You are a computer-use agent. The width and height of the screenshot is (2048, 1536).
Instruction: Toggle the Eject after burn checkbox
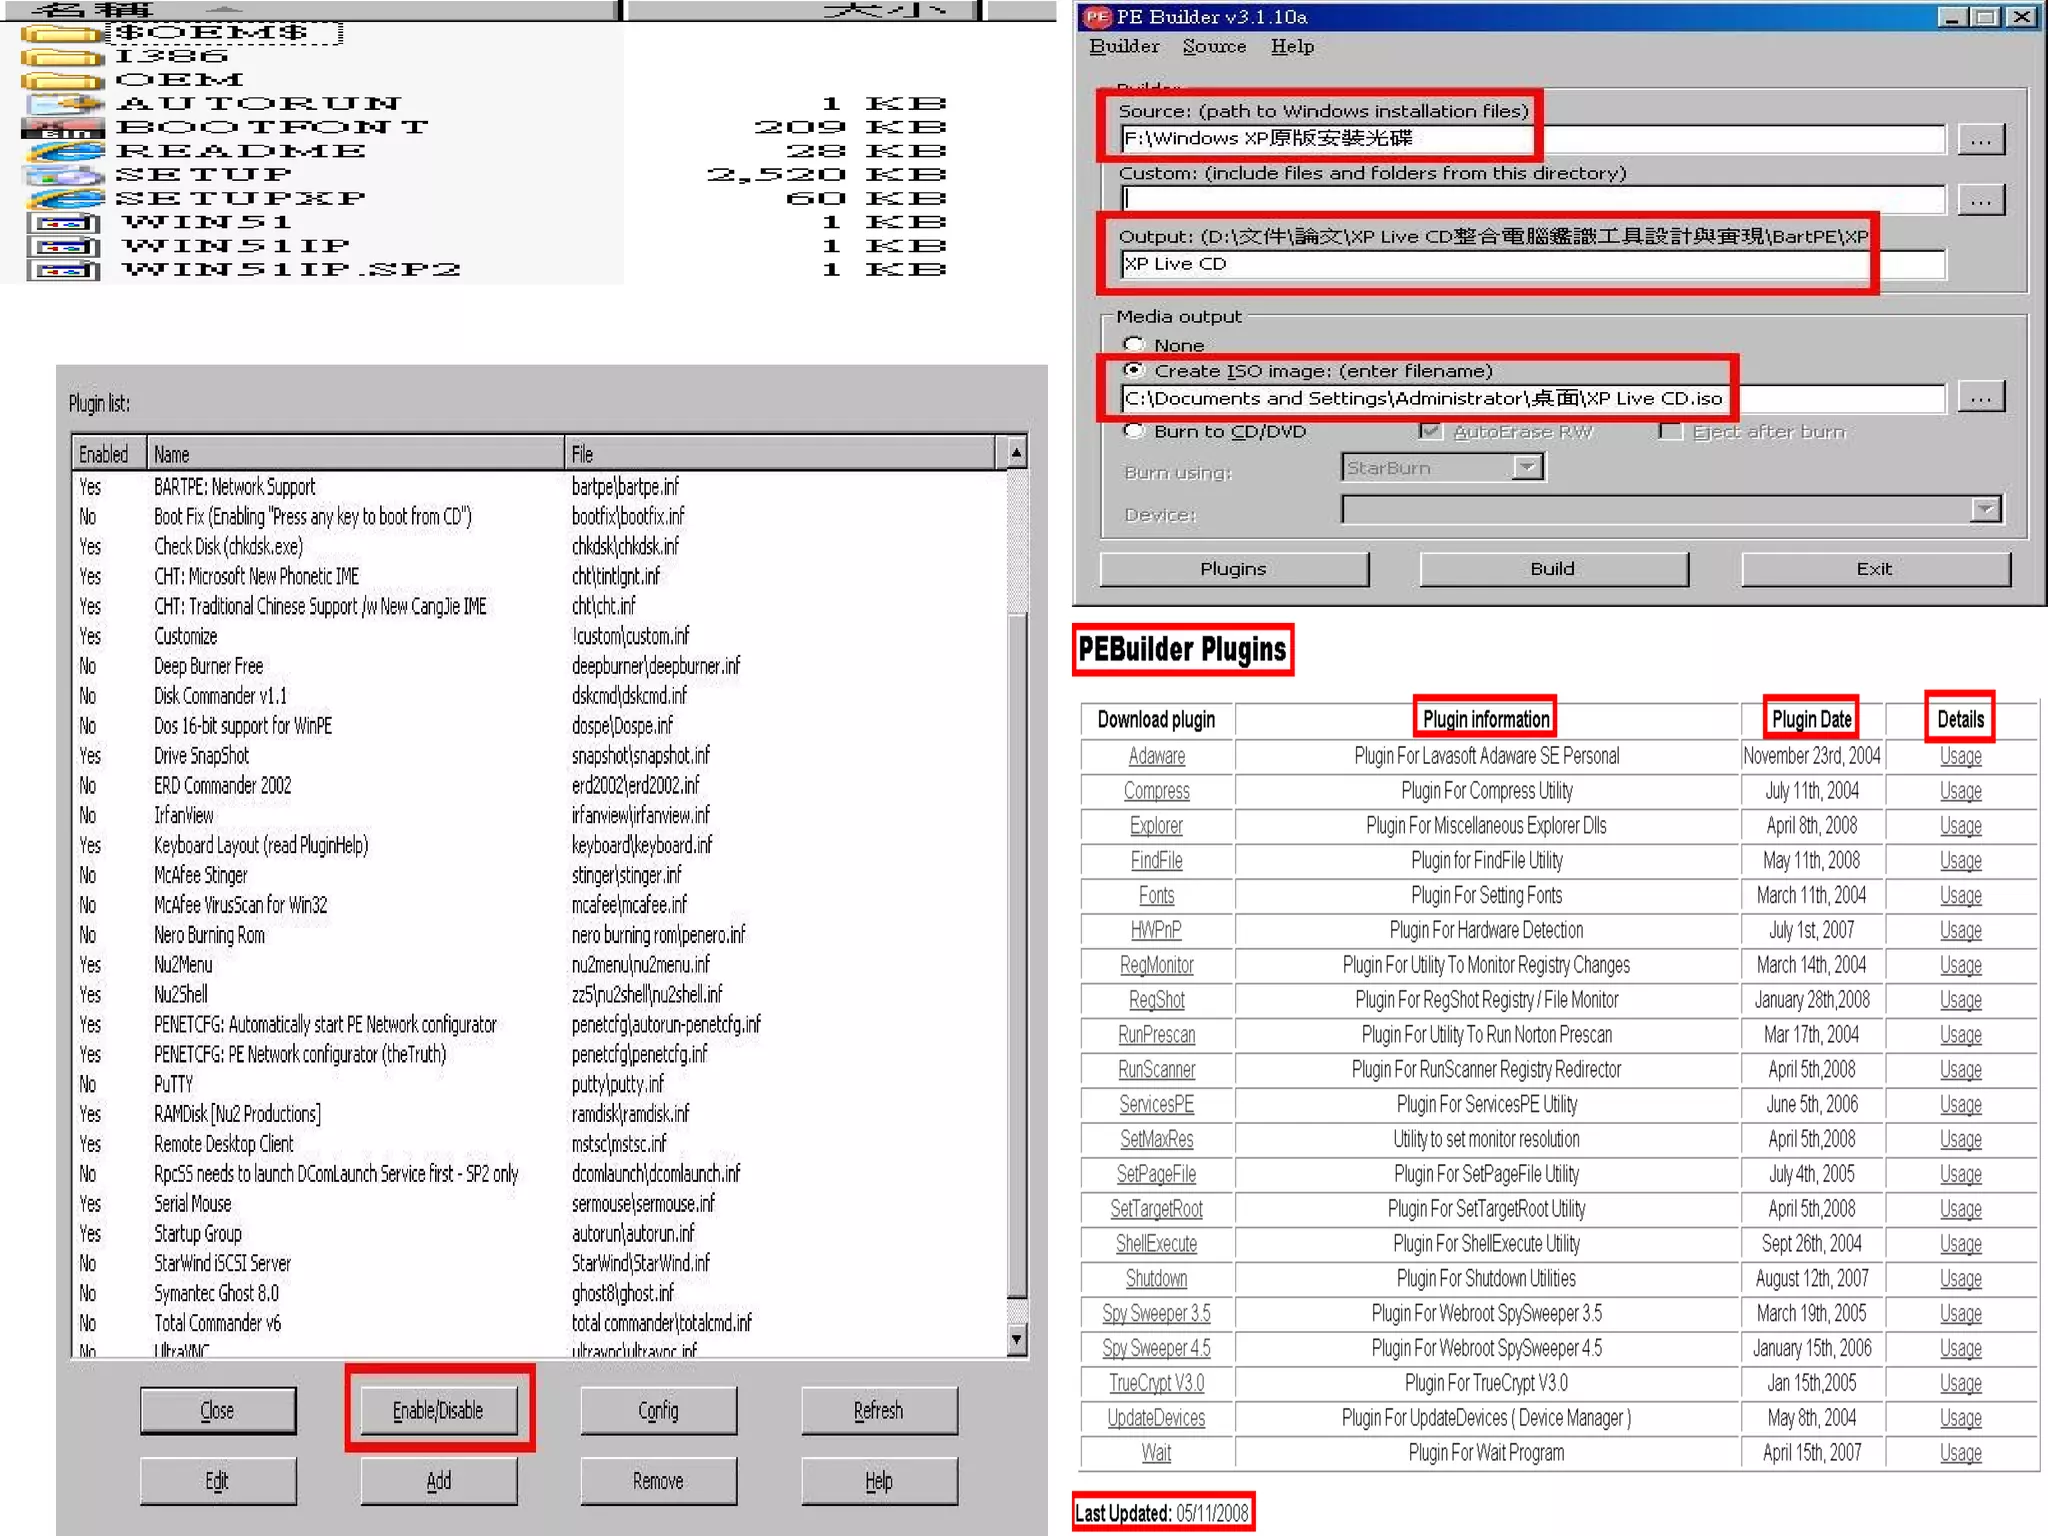(x=1669, y=431)
